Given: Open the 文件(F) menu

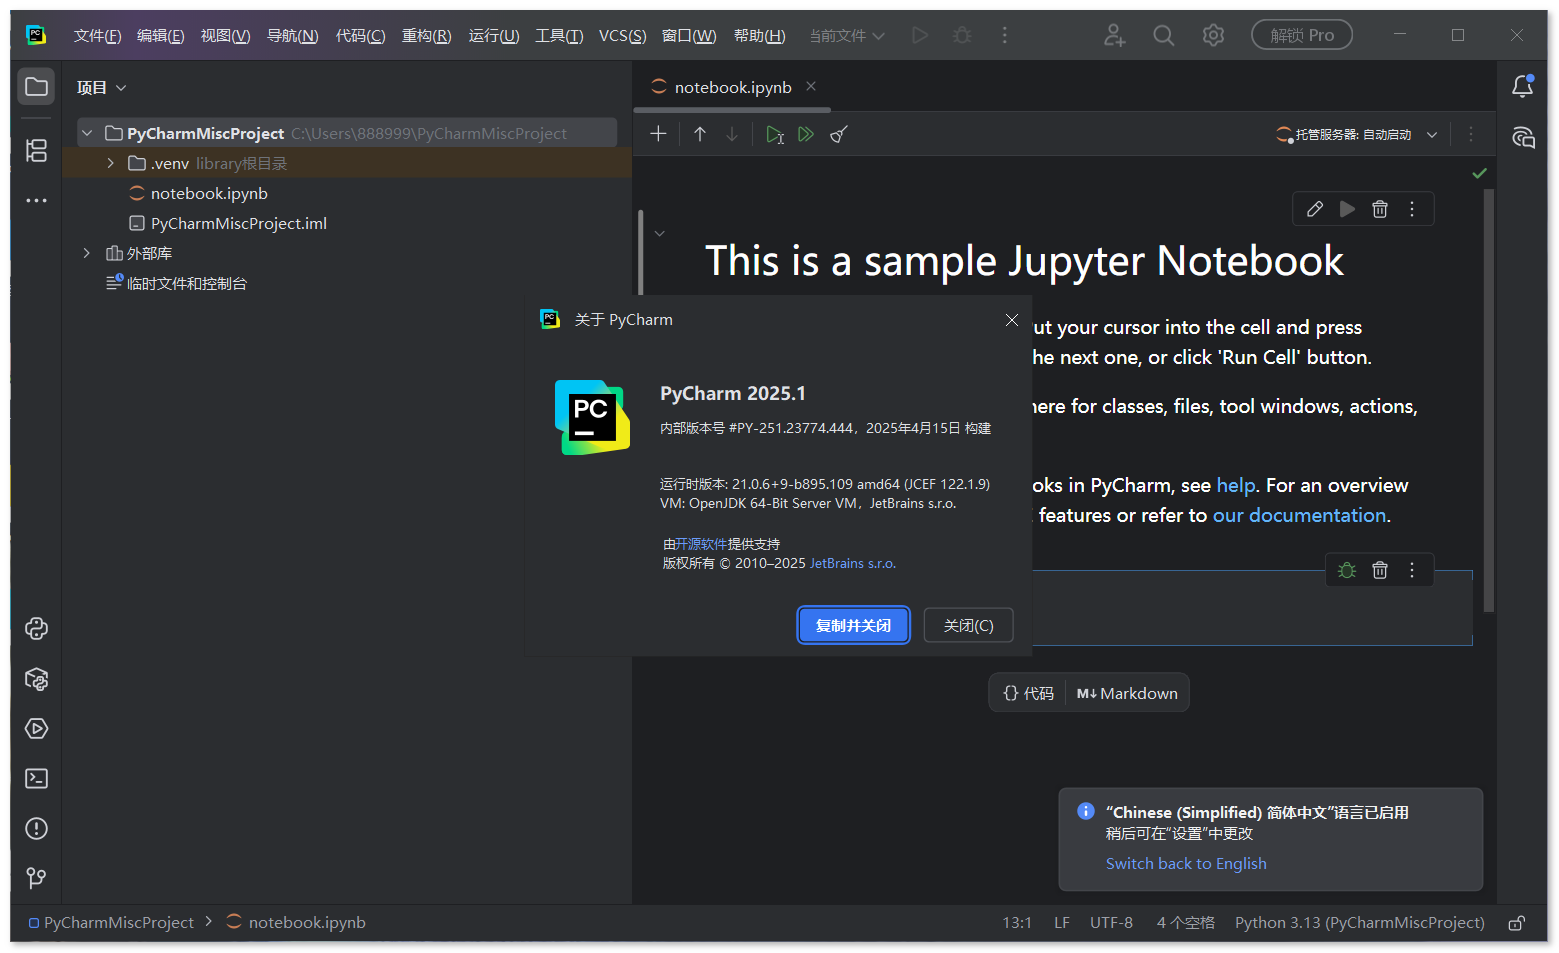Looking at the screenshot, I should pos(97,35).
